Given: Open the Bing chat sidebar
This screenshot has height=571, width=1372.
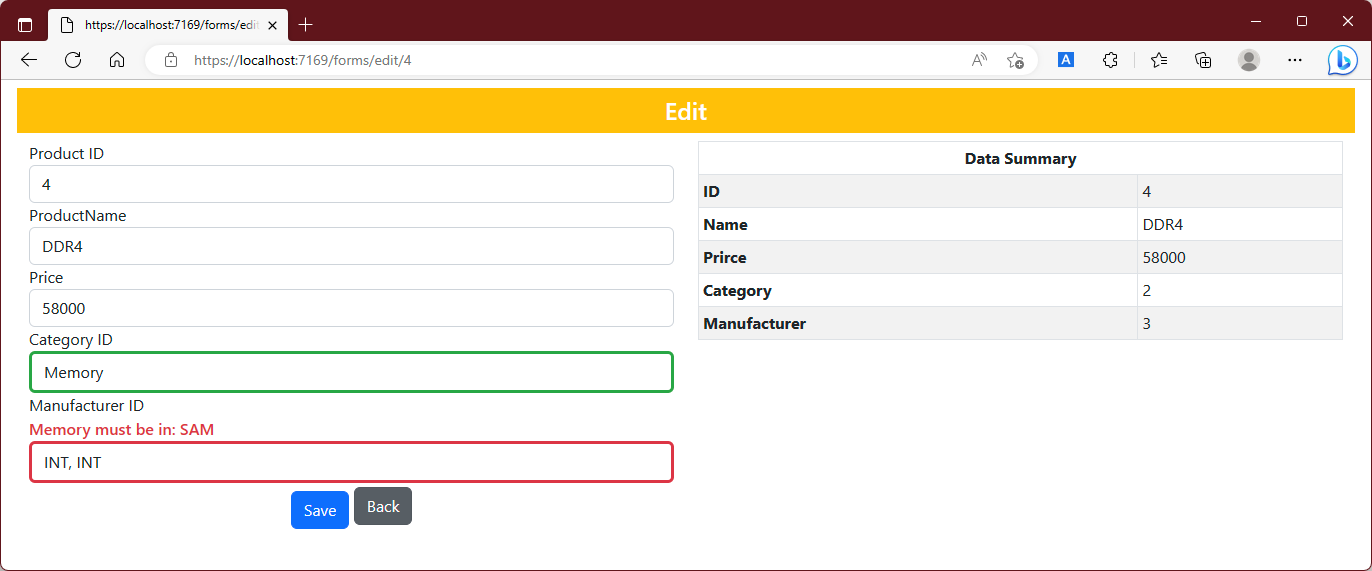Looking at the screenshot, I should 1342,60.
